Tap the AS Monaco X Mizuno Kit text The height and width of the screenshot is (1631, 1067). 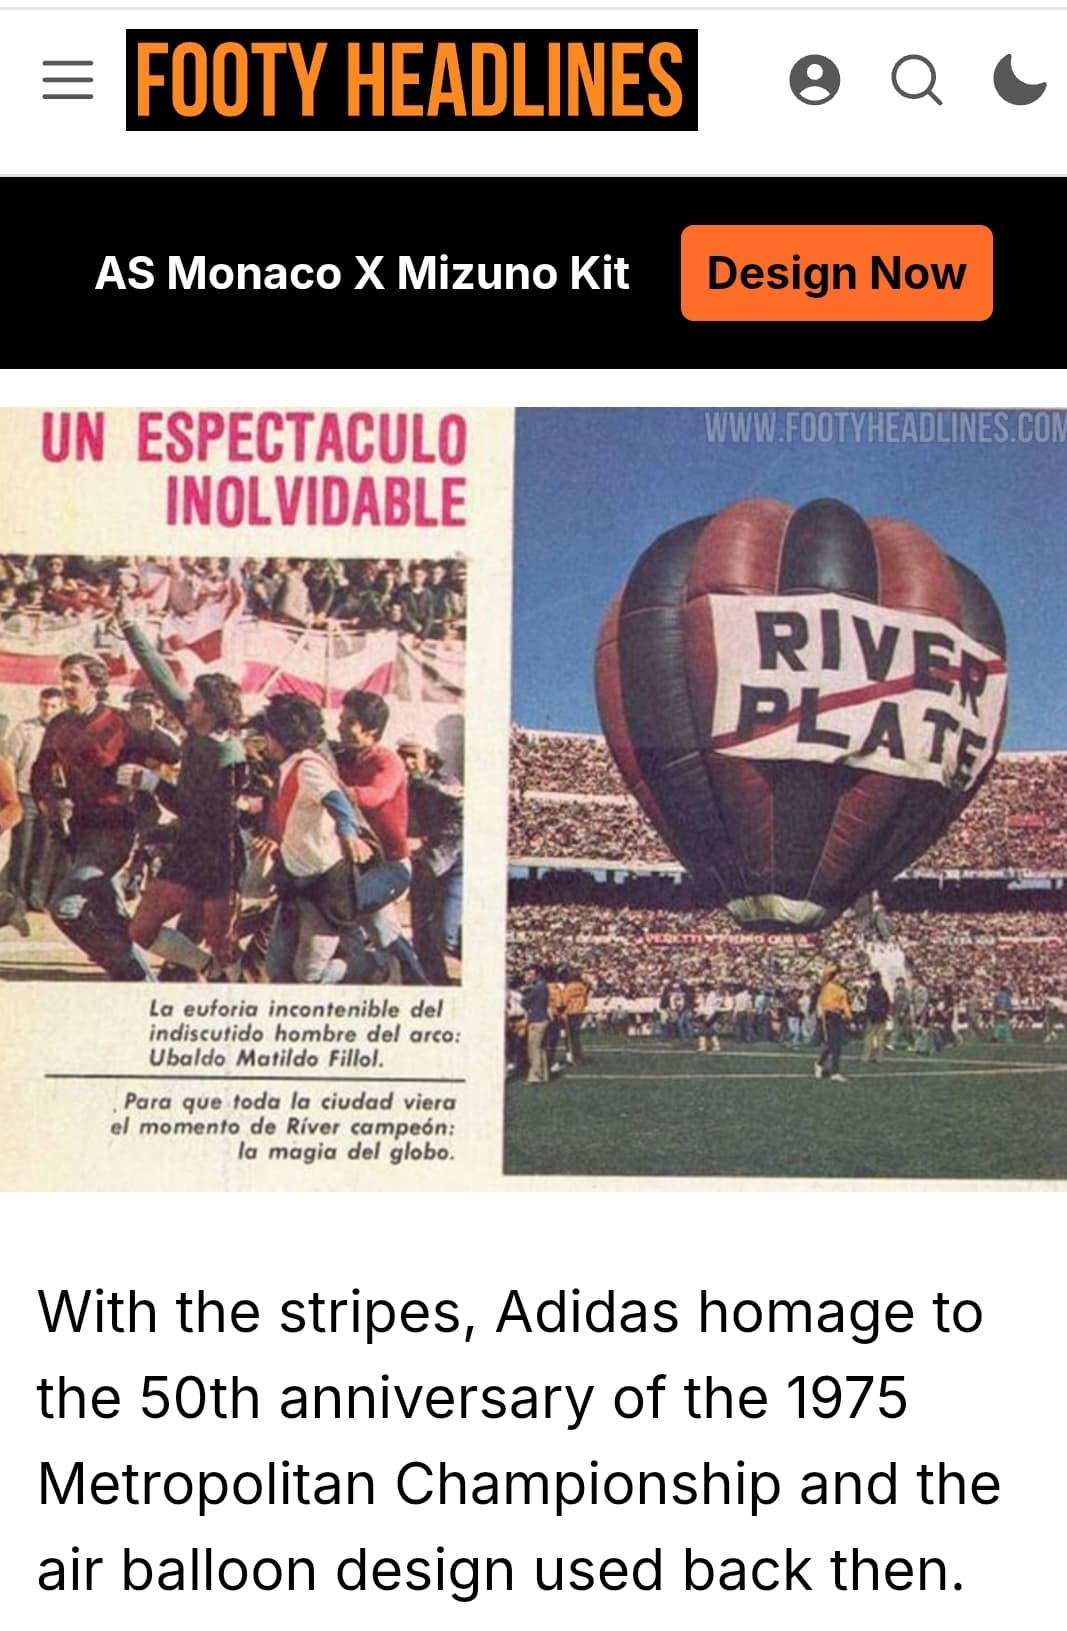[x=362, y=273]
